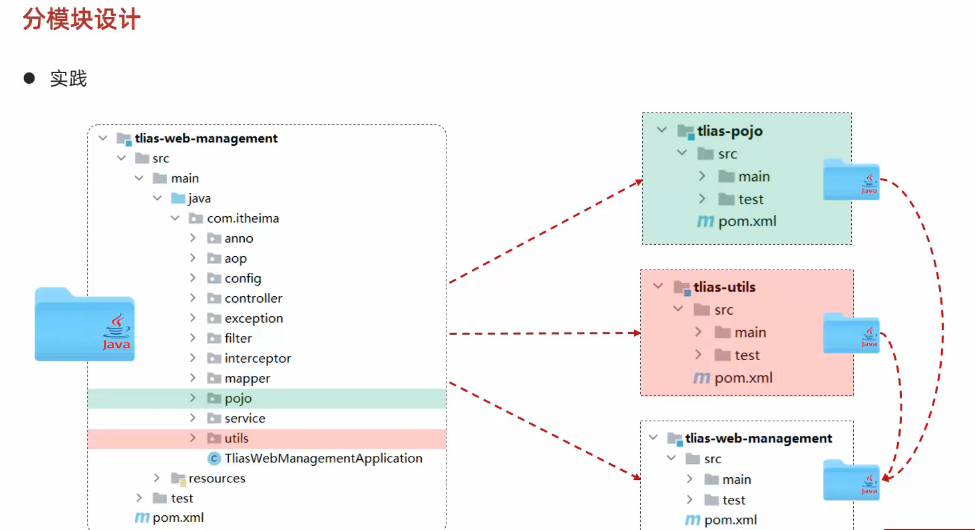Click the tlias-utils module folder icon

pos(682,287)
